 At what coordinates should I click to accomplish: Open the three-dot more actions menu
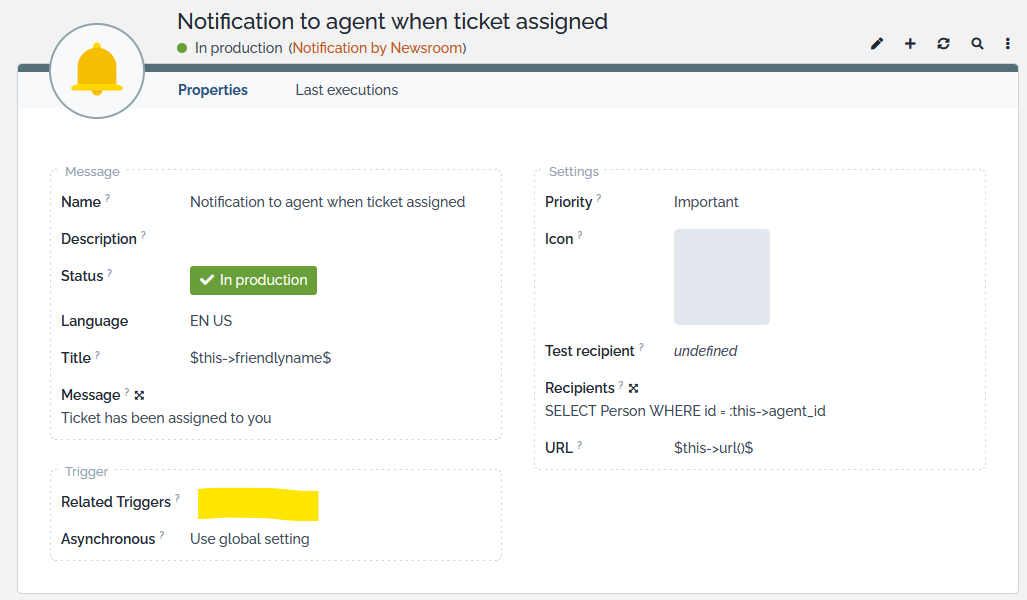pyautogui.click(x=1008, y=44)
